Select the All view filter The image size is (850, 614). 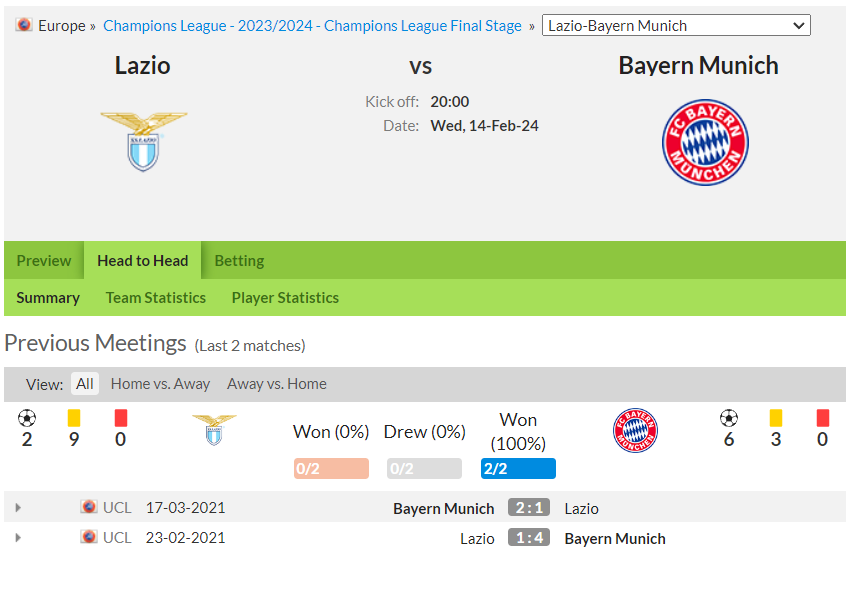click(85, 384)
